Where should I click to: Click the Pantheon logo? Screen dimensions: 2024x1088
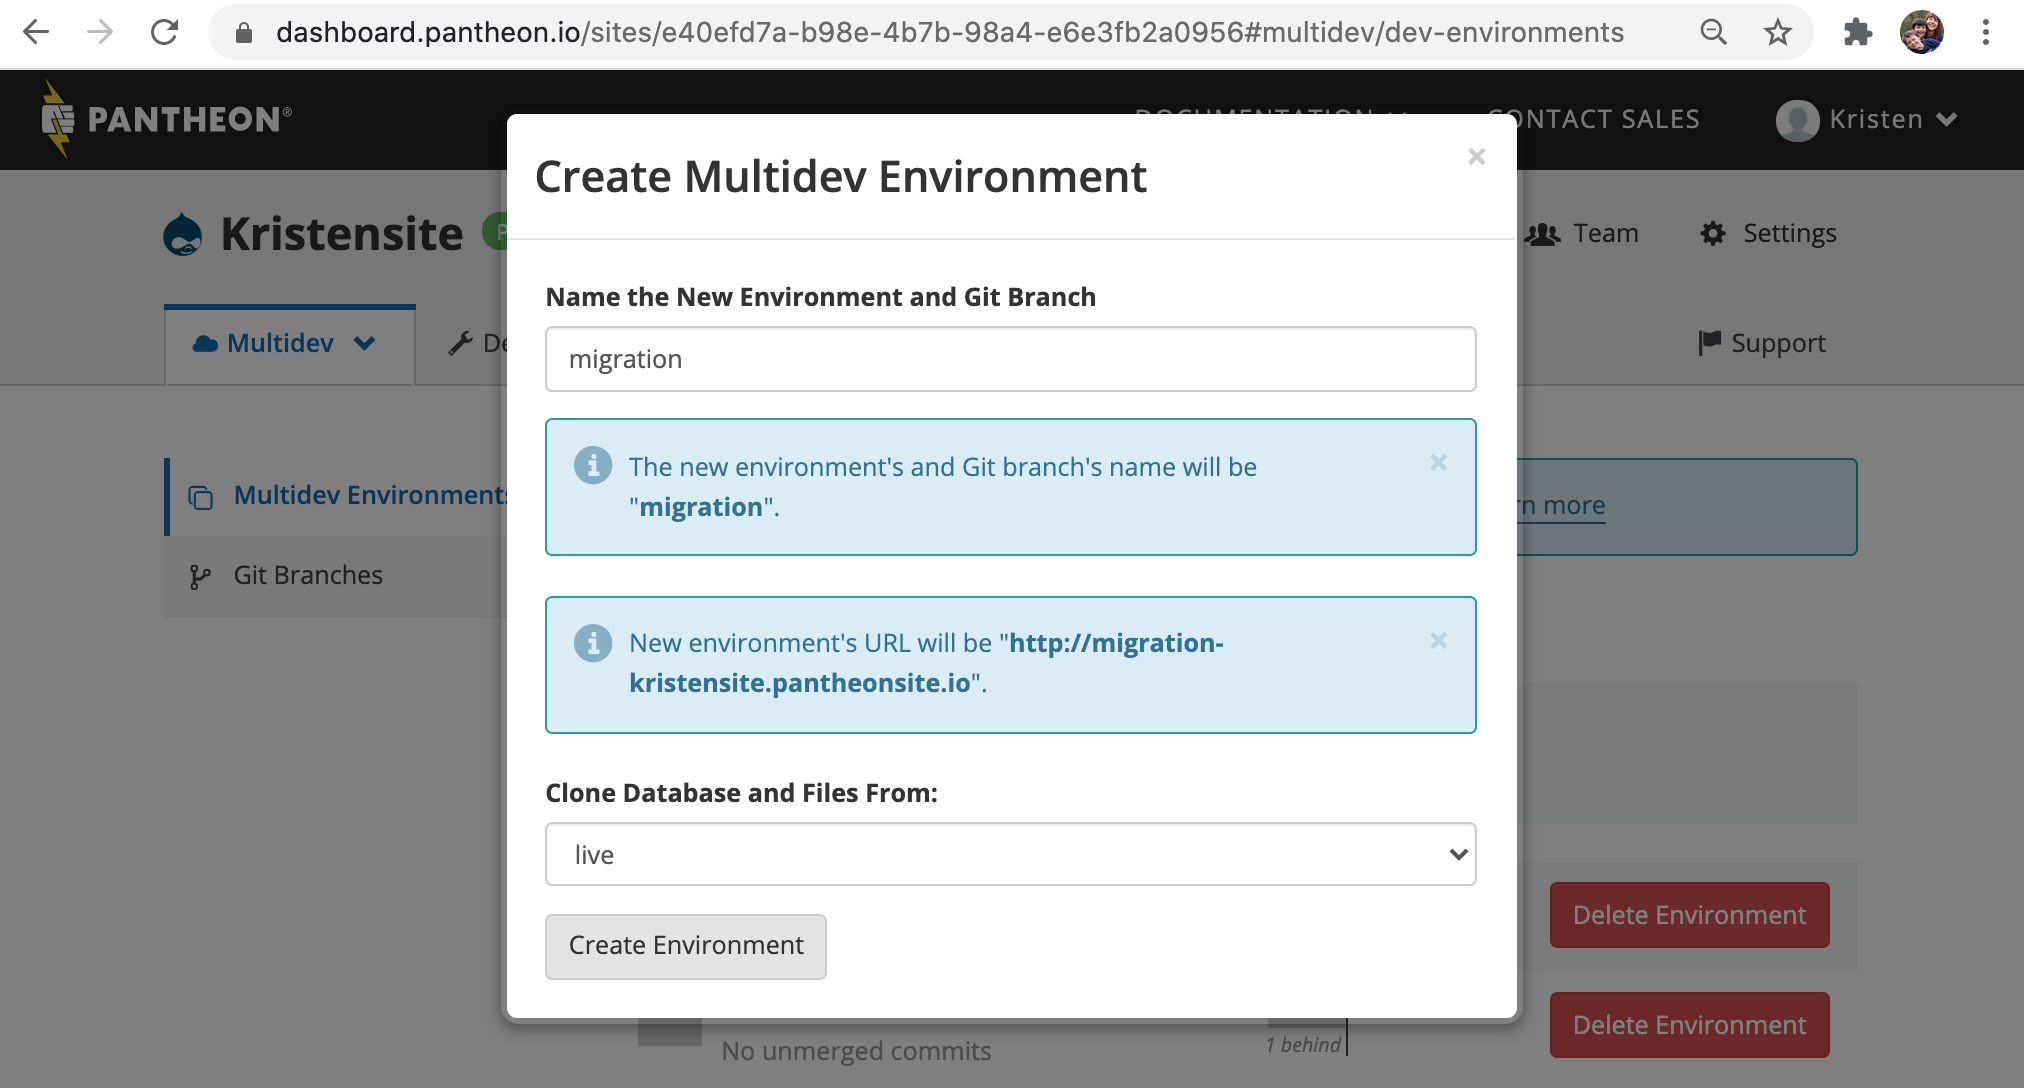pyautogui.click(x=166, y=119)
